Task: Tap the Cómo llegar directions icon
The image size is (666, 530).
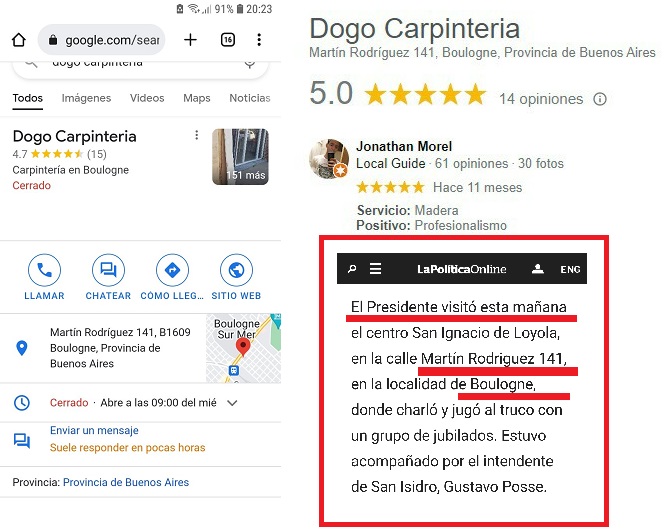Action: click(172, 270)
